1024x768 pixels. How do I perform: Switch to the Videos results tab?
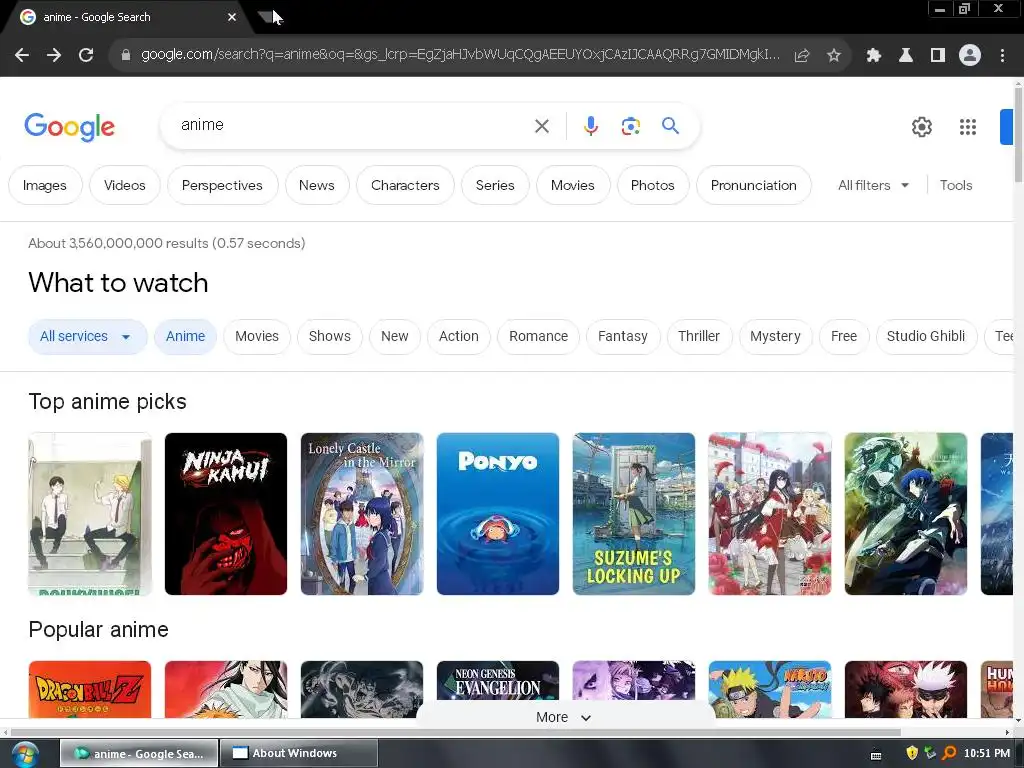click(x=125, y=185)
